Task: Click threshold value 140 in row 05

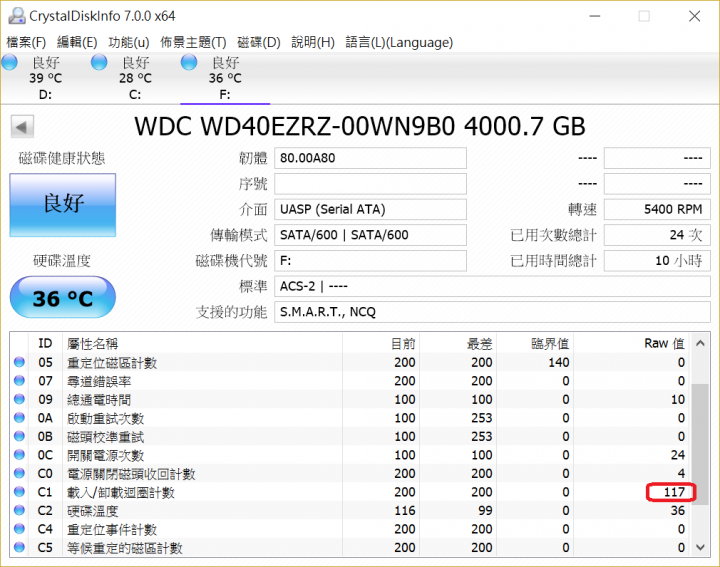Action: 558,362
